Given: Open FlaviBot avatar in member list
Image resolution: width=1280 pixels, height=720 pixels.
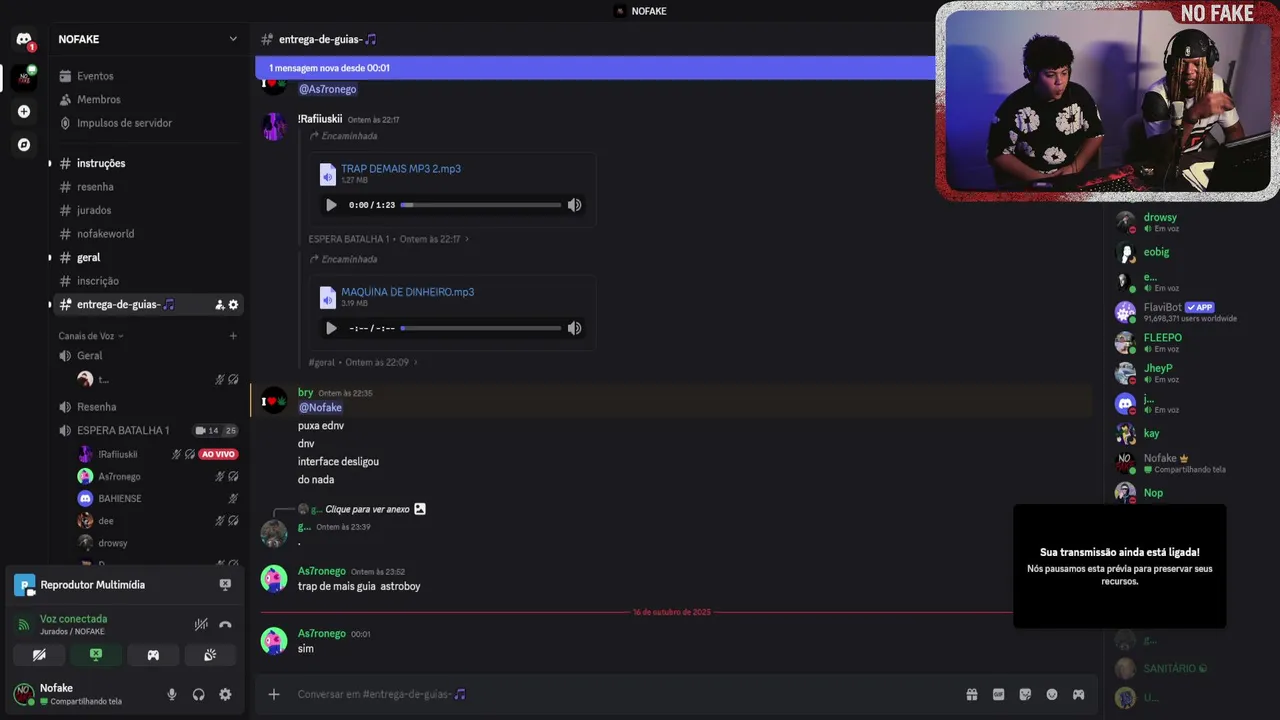Looking at the screenshot, I should click(1125, 312).
